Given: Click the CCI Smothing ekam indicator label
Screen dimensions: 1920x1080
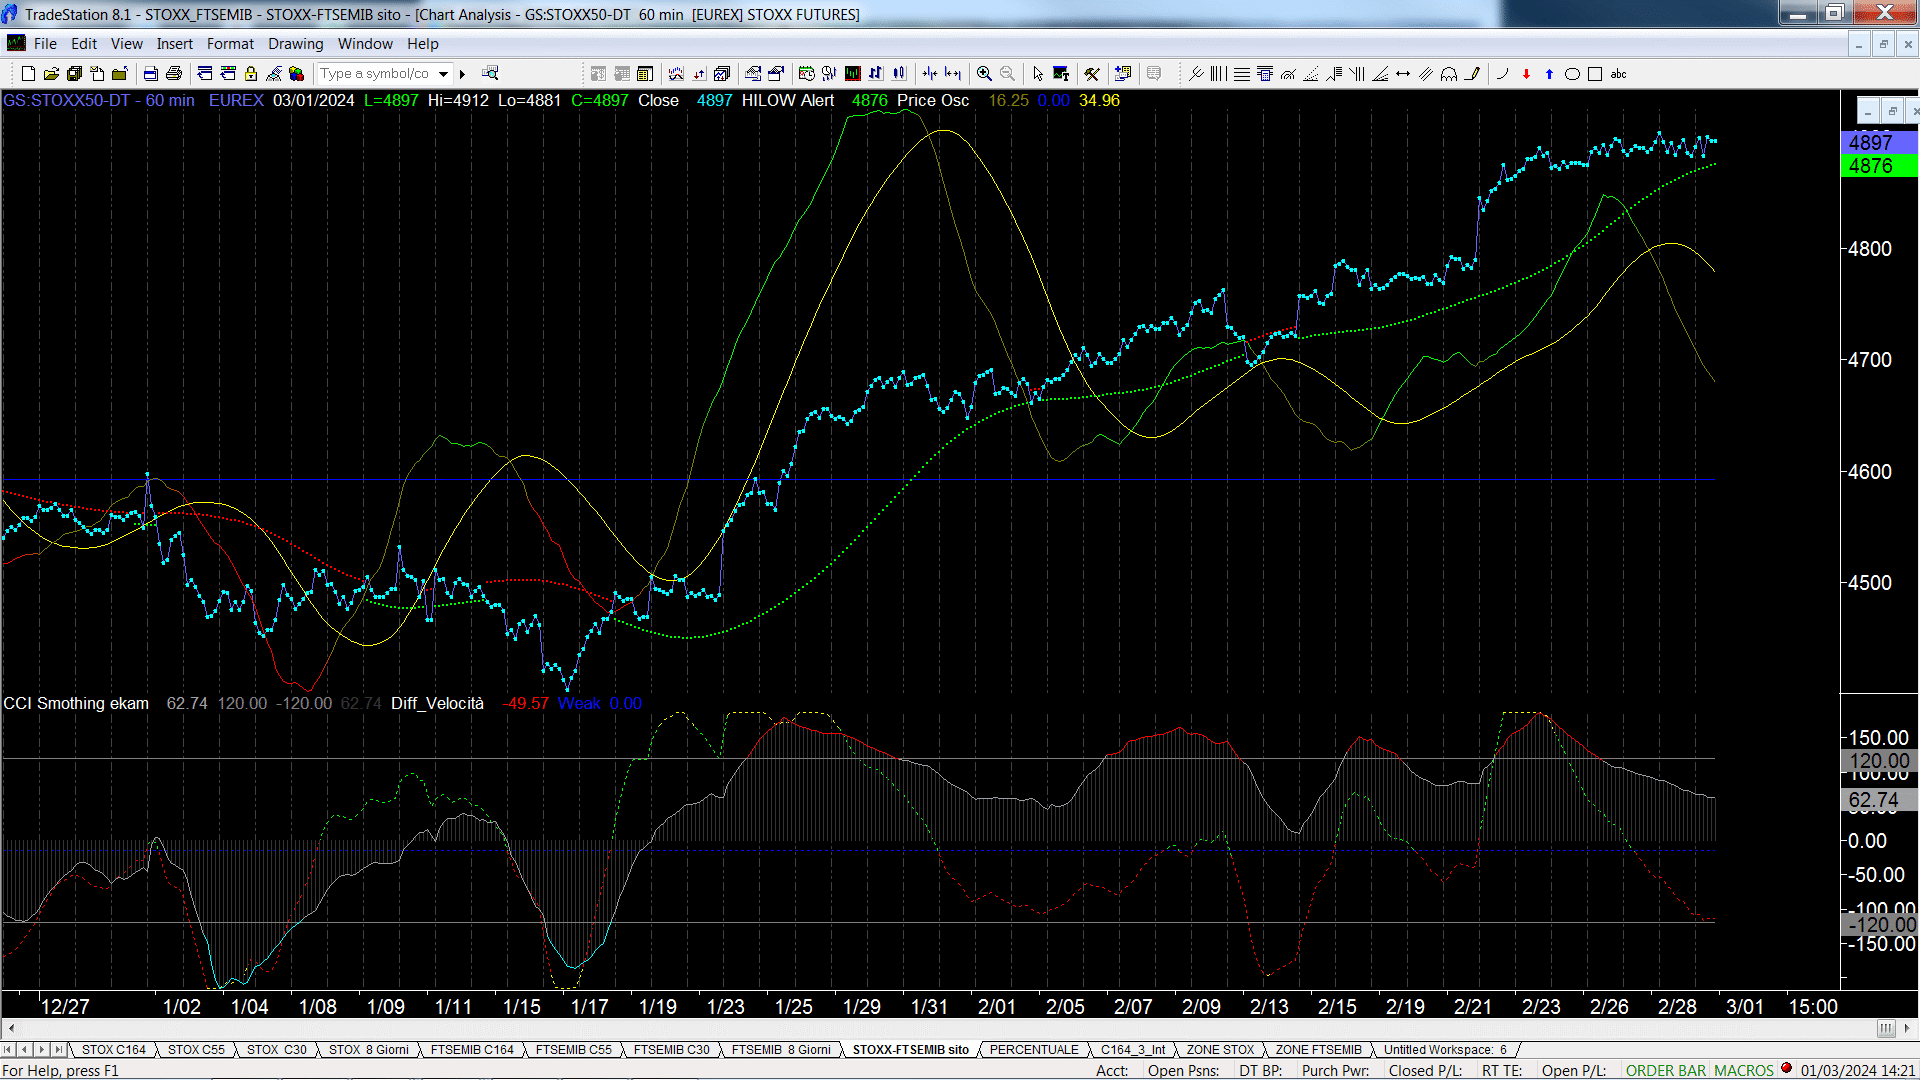Looking at the screenshot, I should (x=76, y=704).
